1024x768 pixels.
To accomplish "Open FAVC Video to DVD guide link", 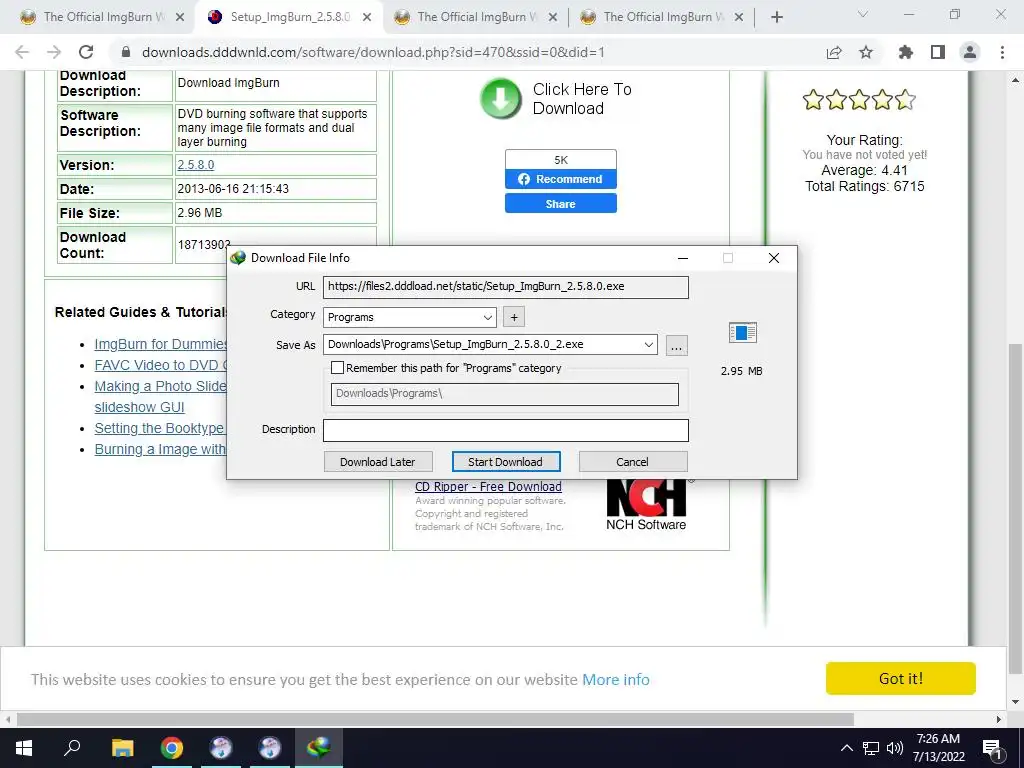I will coord(161,365).
